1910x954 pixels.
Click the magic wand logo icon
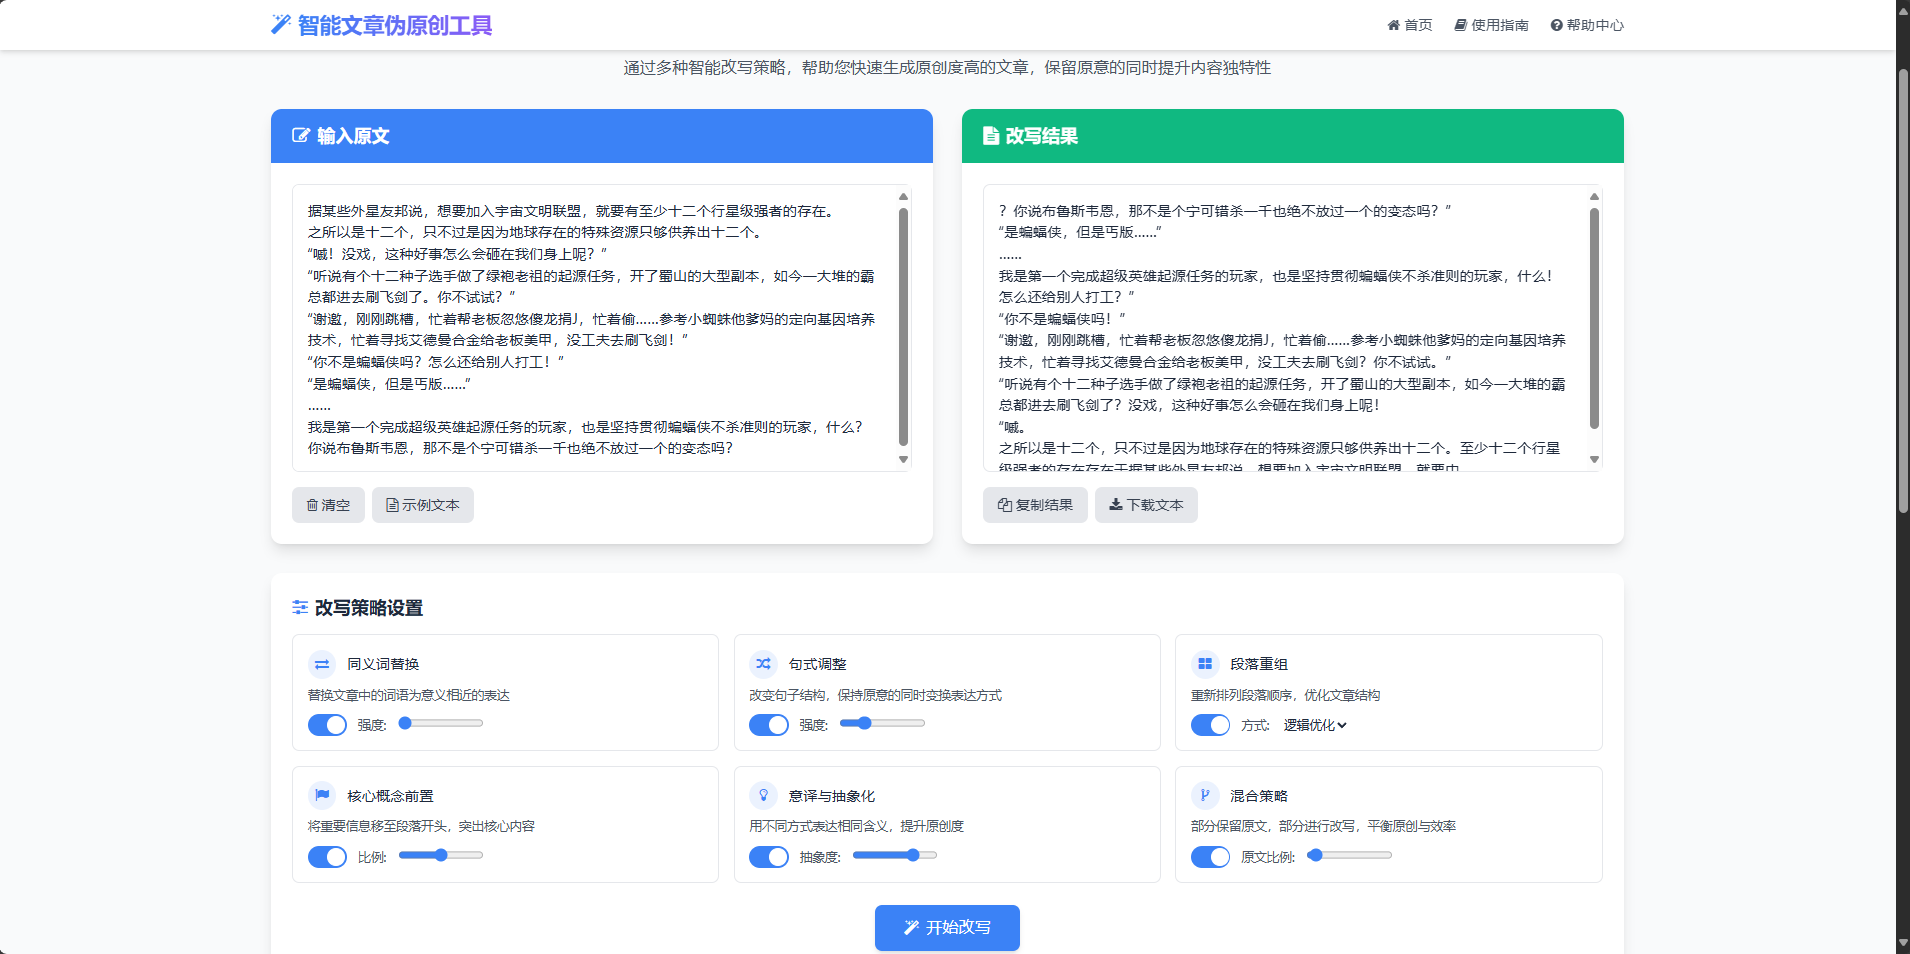pyautogui.click(x=281, y=25)
